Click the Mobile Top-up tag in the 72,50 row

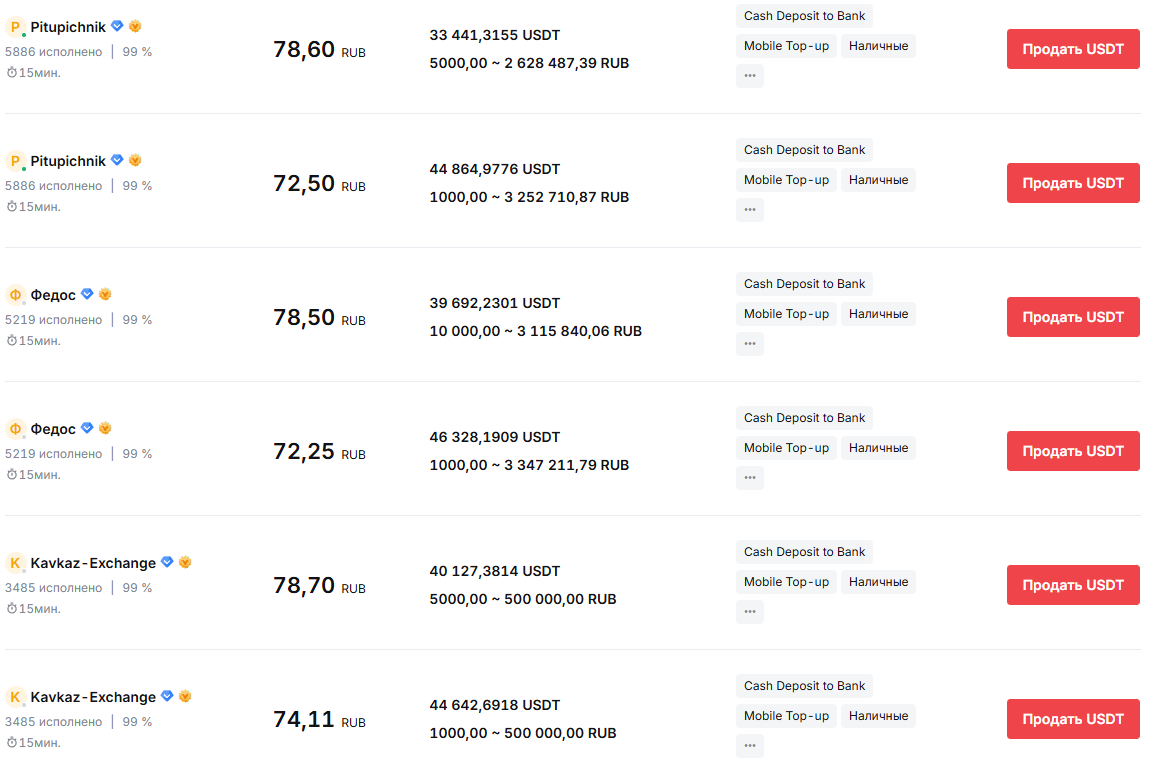click(786, 180)
